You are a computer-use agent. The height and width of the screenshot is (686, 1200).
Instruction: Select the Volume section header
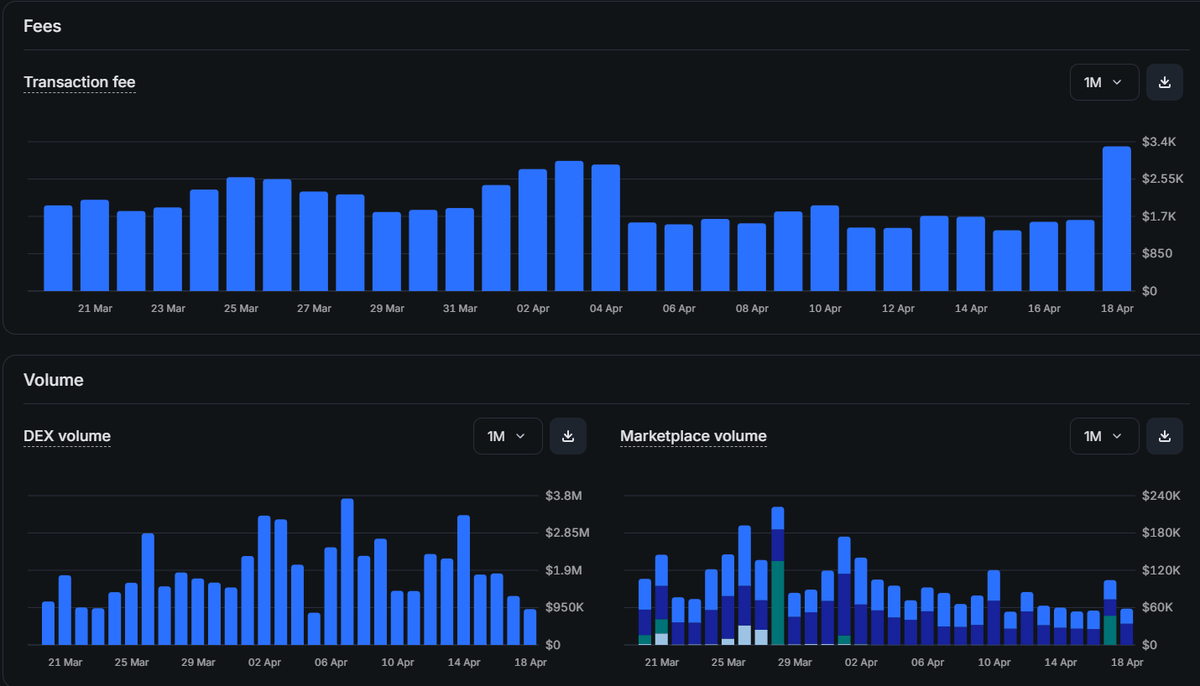(54, 380)
